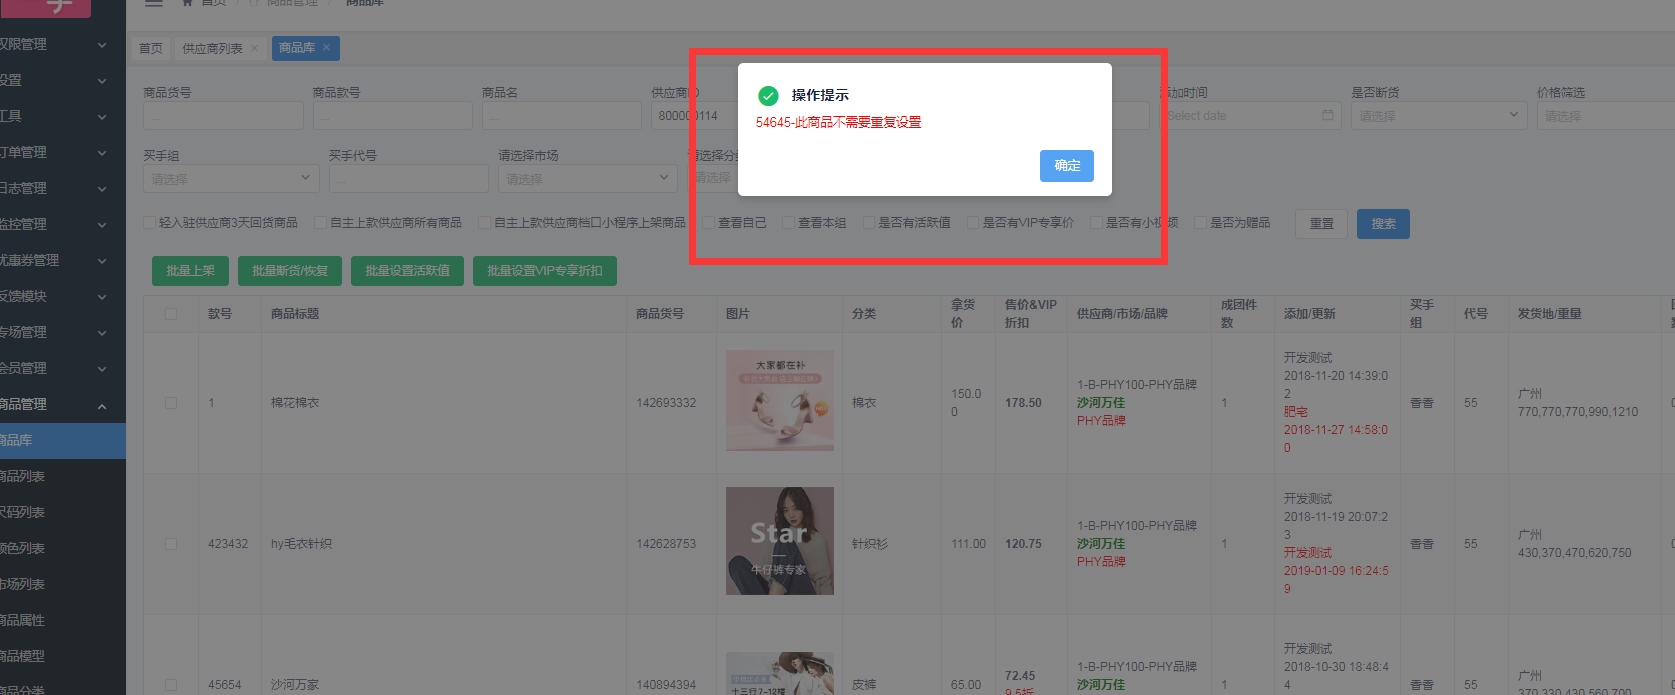Open 颜色列表 in the sidebar

[x=63, y=549]
